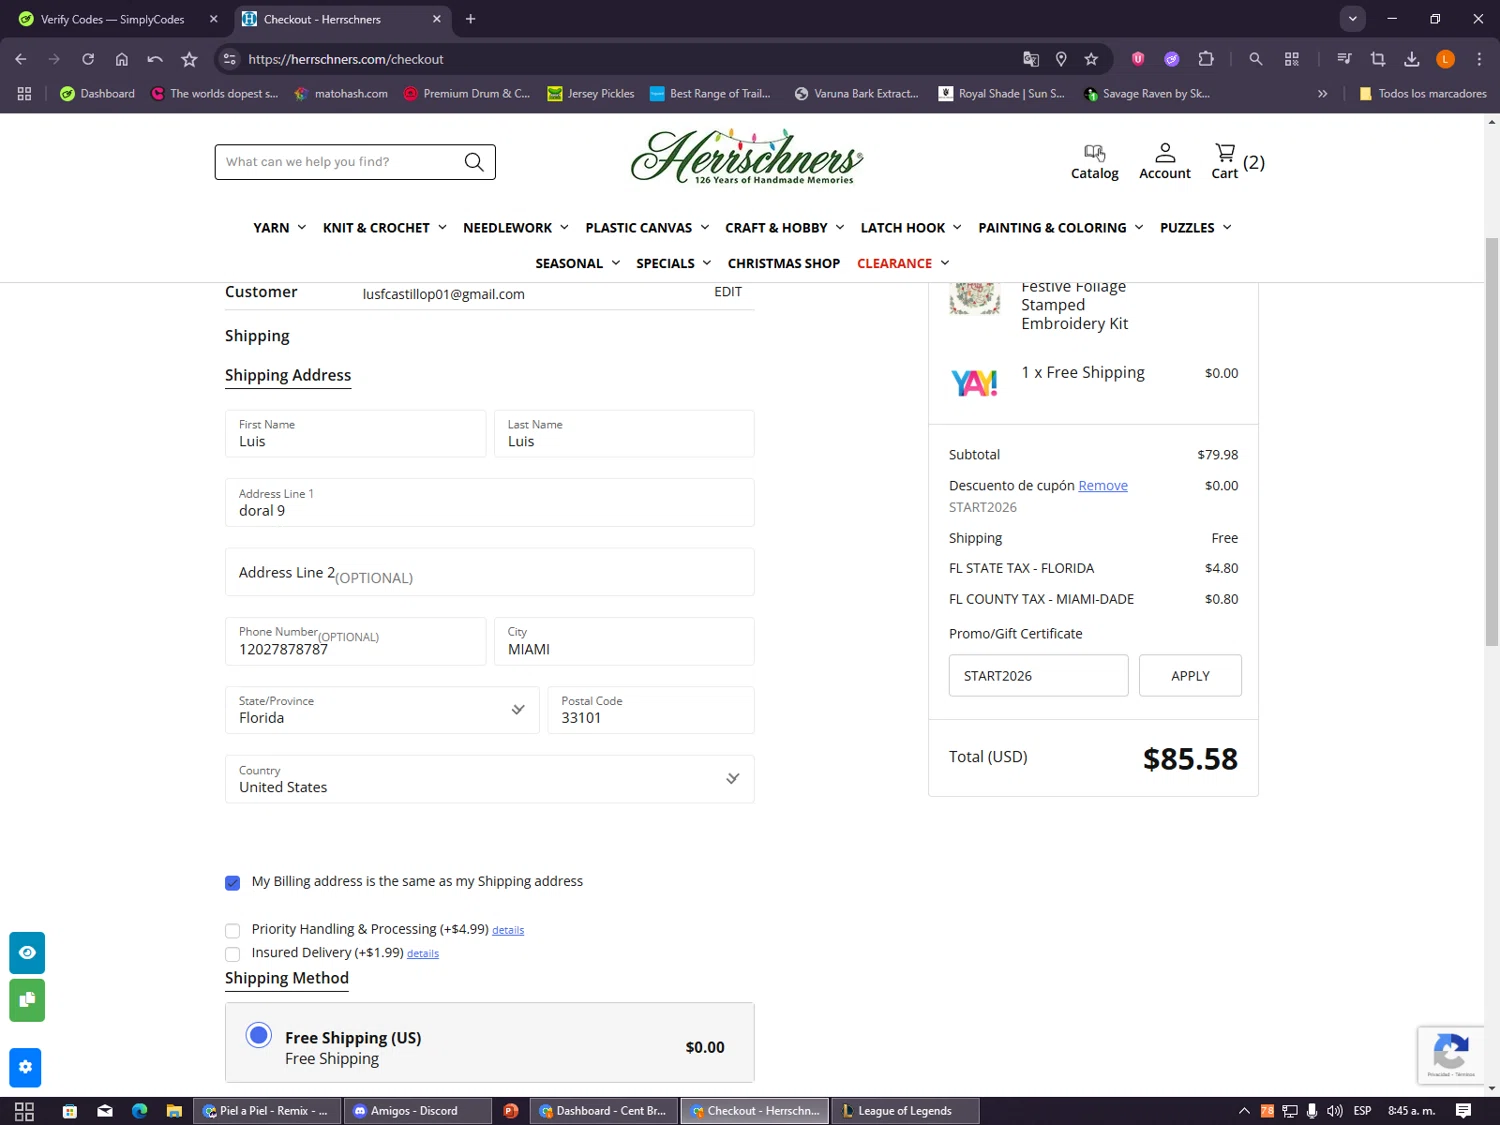Open the SPECIALS menu
The height and width of the screenshot is (1125, 1500).
[674, 263]
